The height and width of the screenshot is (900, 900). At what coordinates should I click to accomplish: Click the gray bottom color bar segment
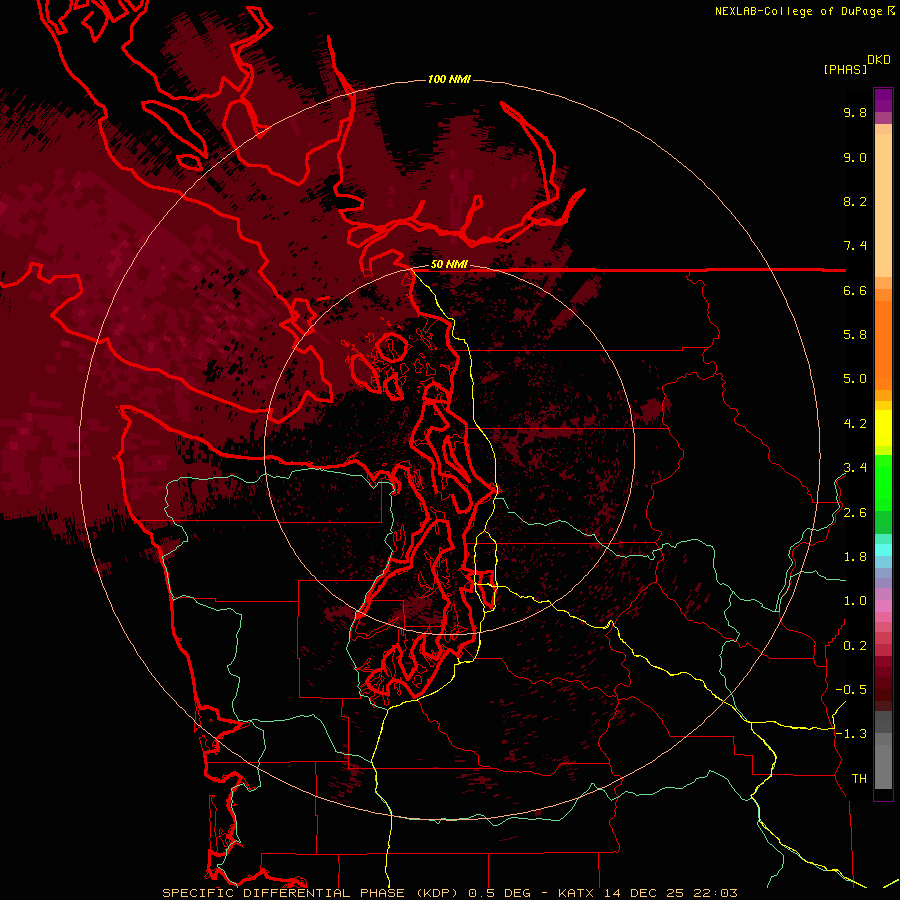click(x=883, y=769)
